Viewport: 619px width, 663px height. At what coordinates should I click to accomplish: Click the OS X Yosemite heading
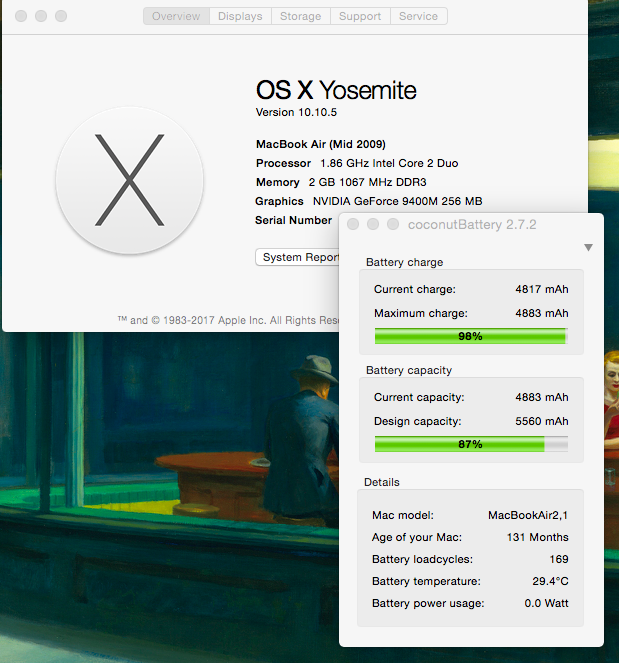tap(336, 90)
